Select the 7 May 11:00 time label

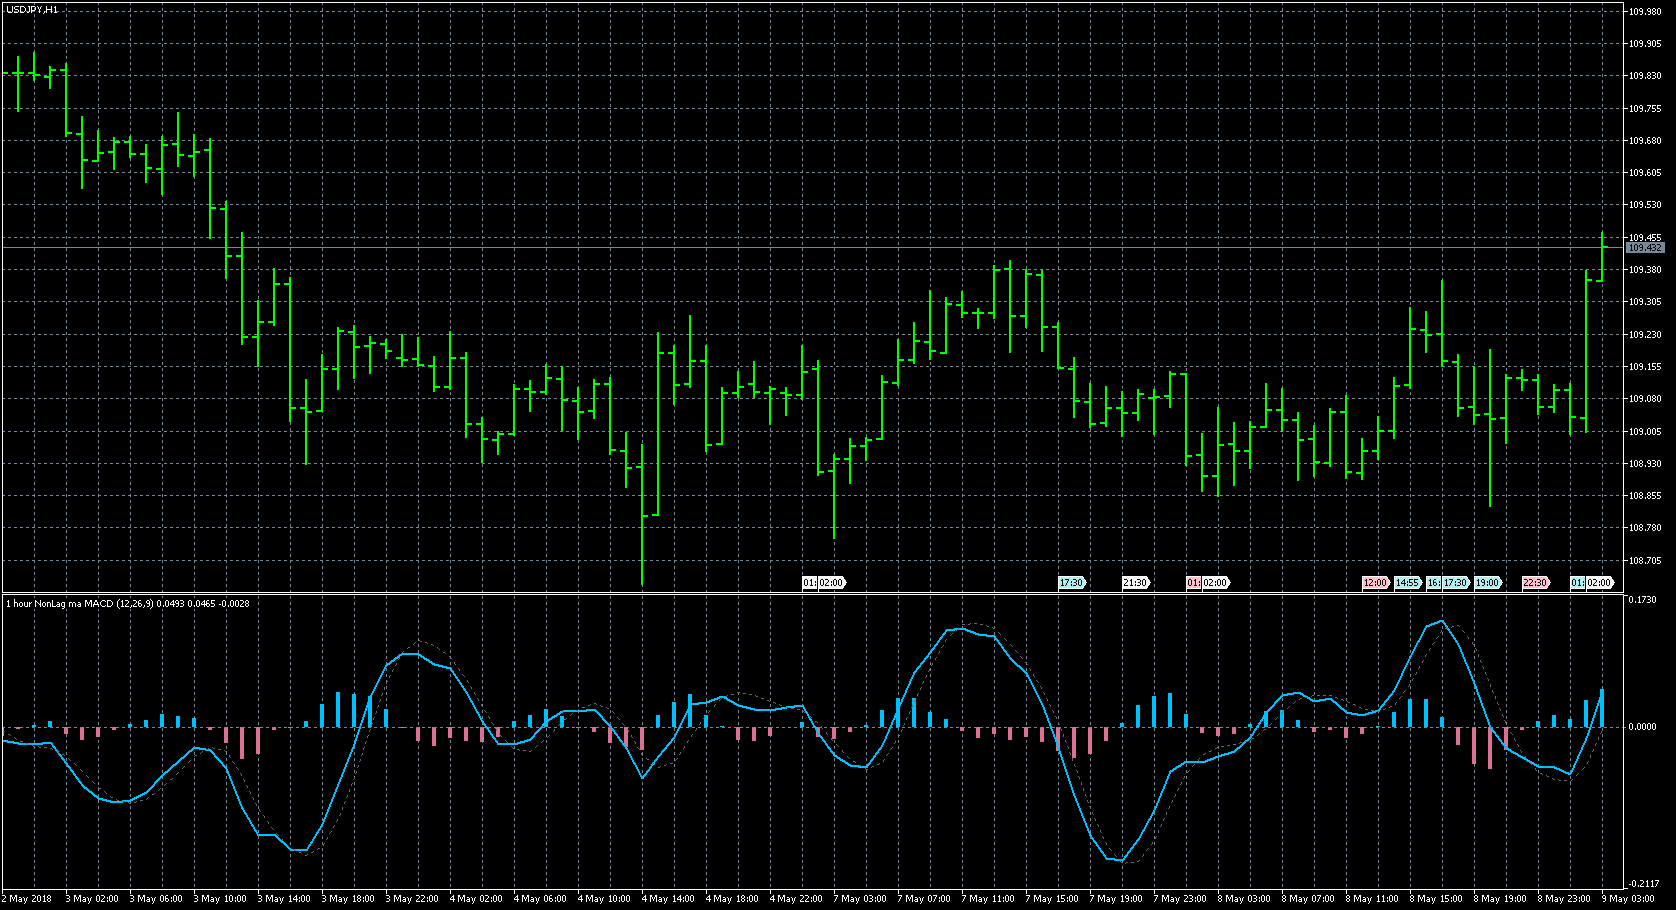pyautogui.click(x=988, y=899)
